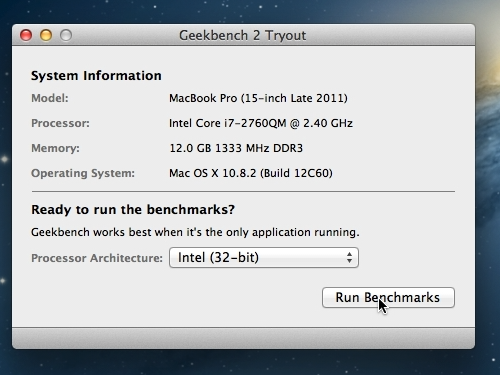Click Ready to run the benchmarks? heading
This screenshot has height=375, width=500.
[133, 210]
